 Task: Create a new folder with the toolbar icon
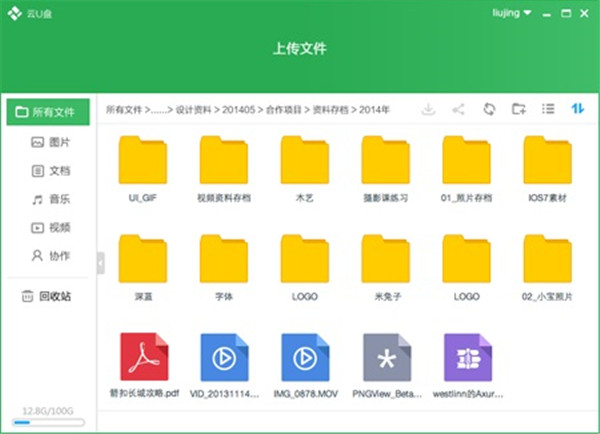coord(518,109)
